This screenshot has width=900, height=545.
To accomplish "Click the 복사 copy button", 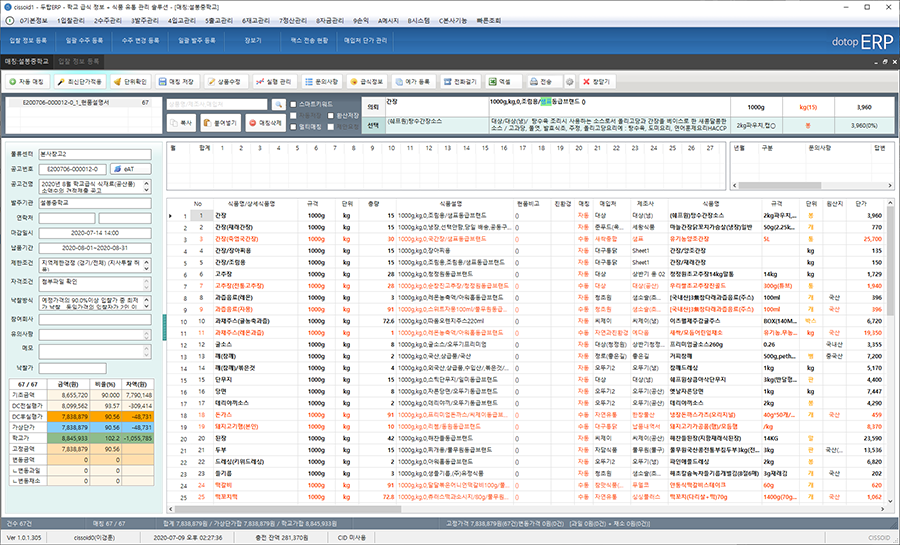I will (182, 120).
